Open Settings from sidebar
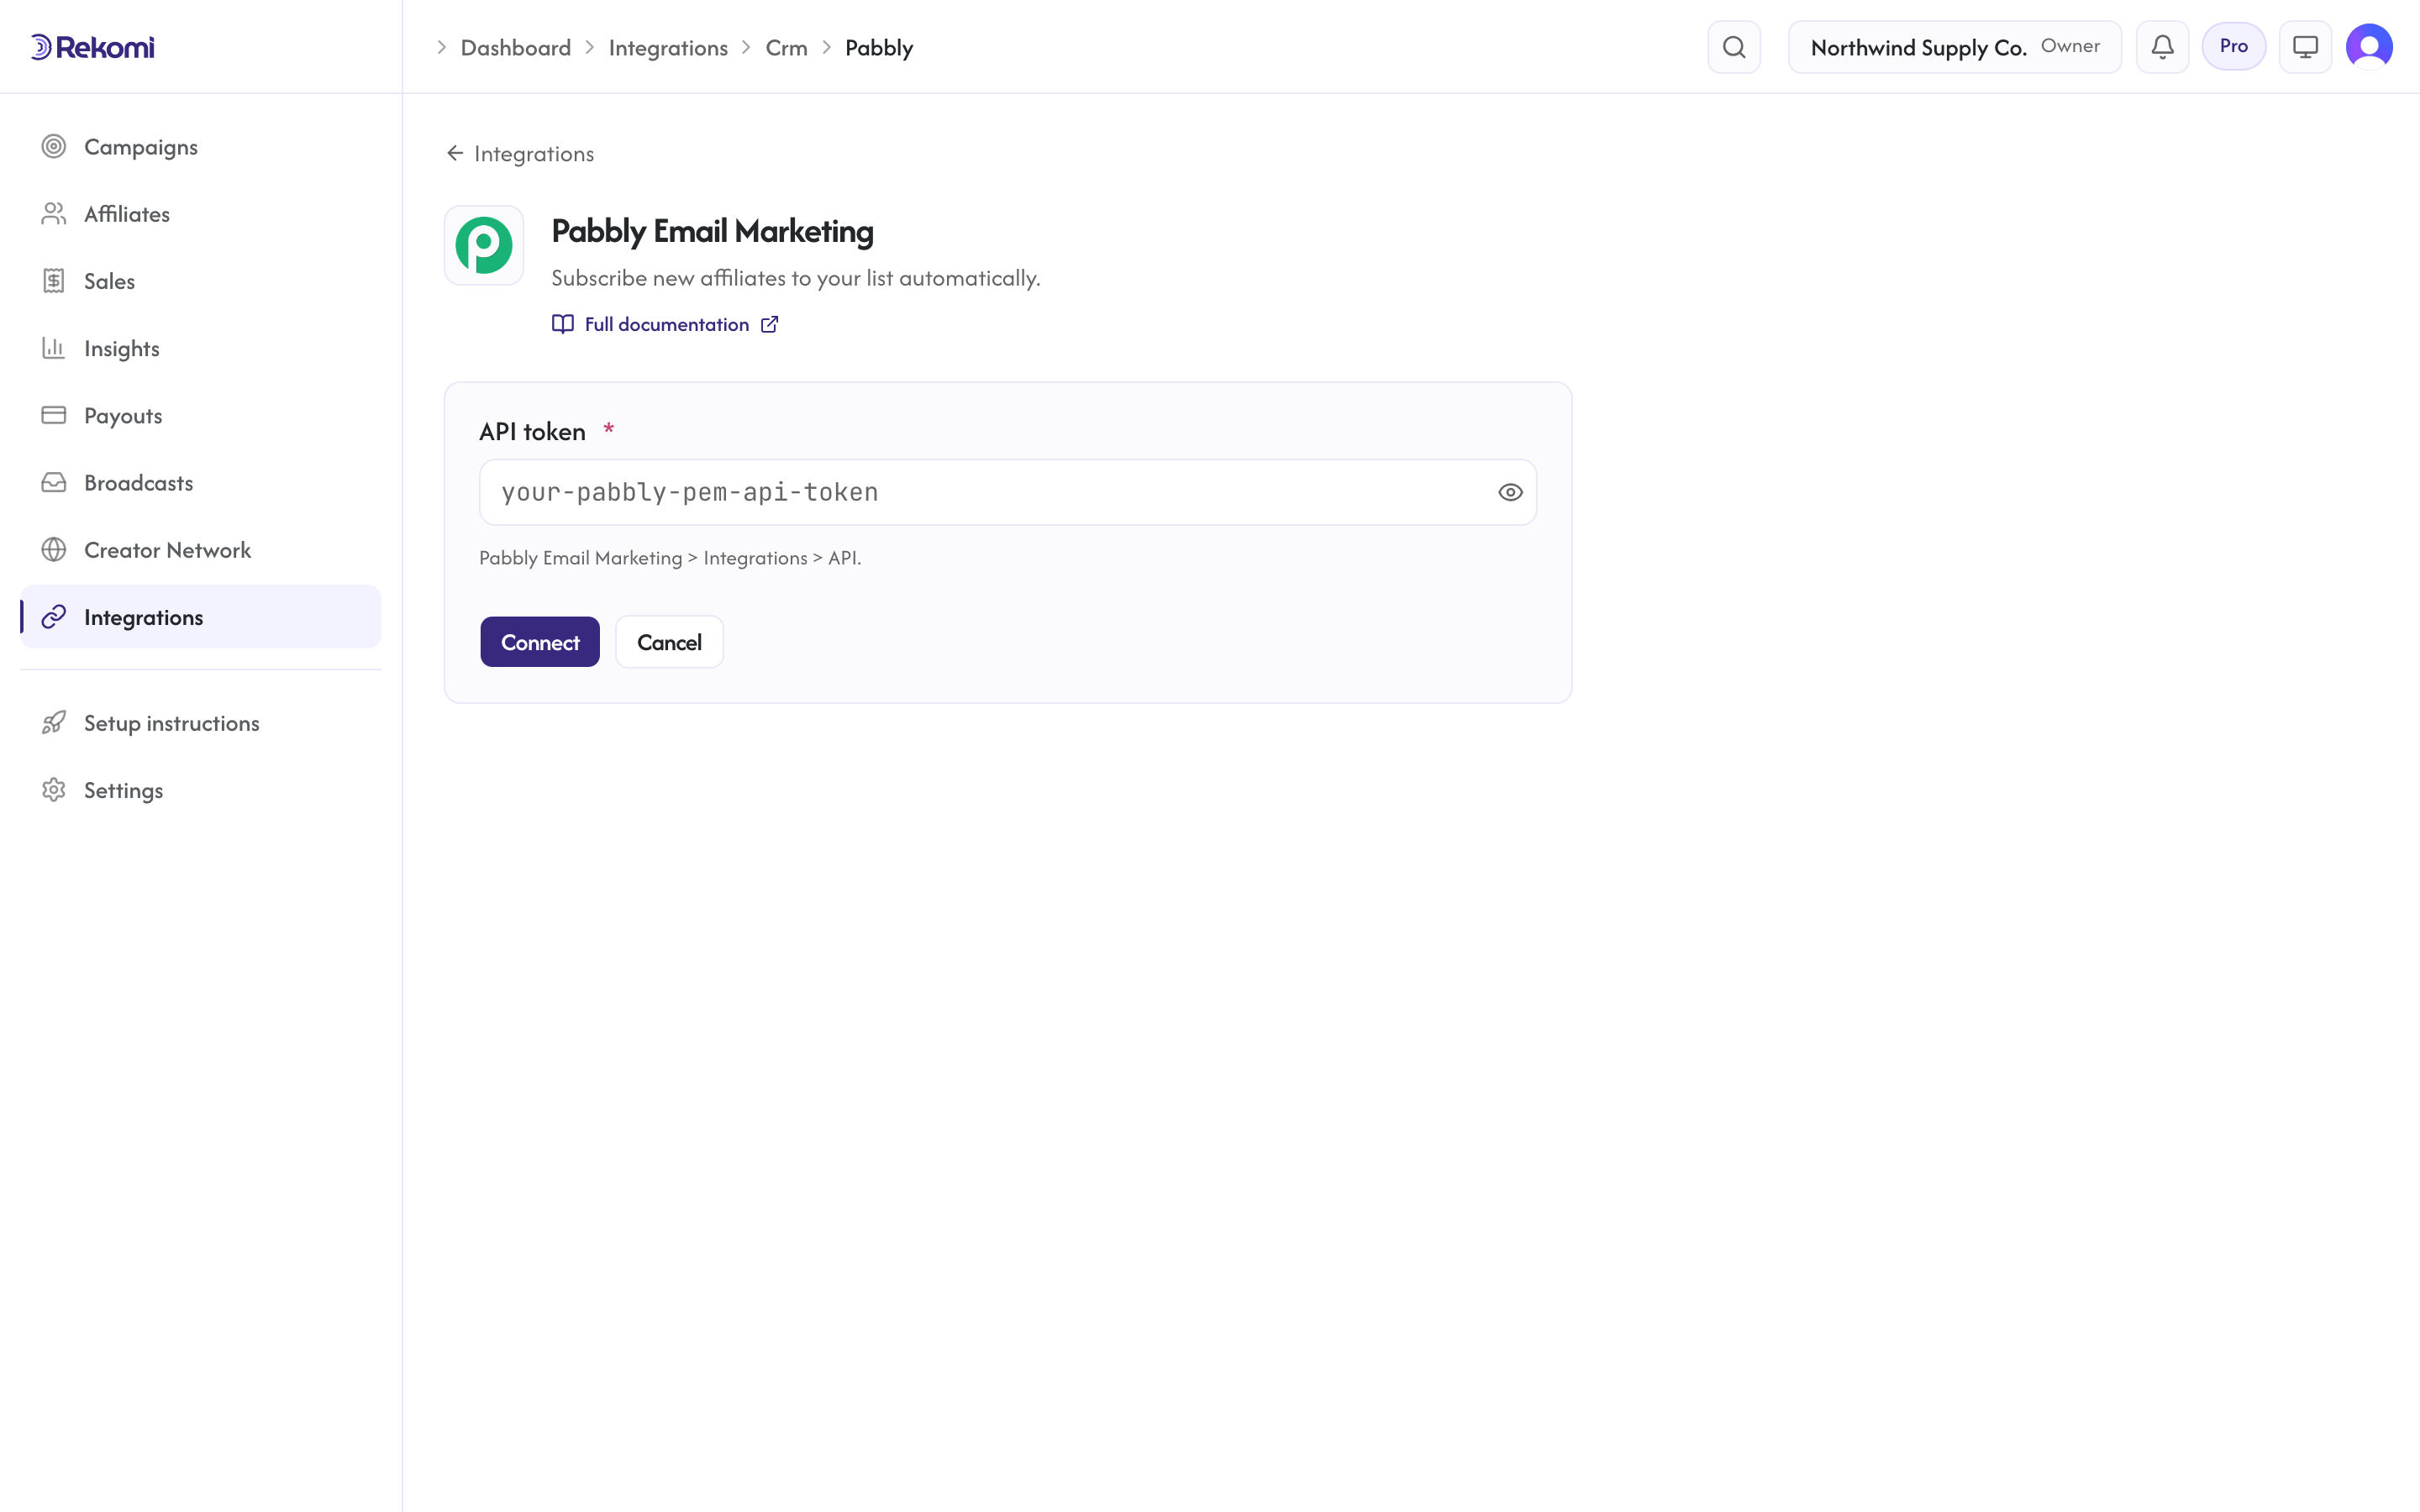 tap(200, 790)
